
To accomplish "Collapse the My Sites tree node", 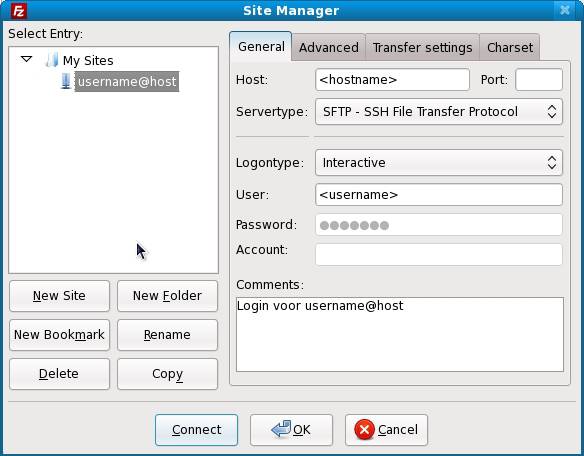I will [x=26, y=59].
